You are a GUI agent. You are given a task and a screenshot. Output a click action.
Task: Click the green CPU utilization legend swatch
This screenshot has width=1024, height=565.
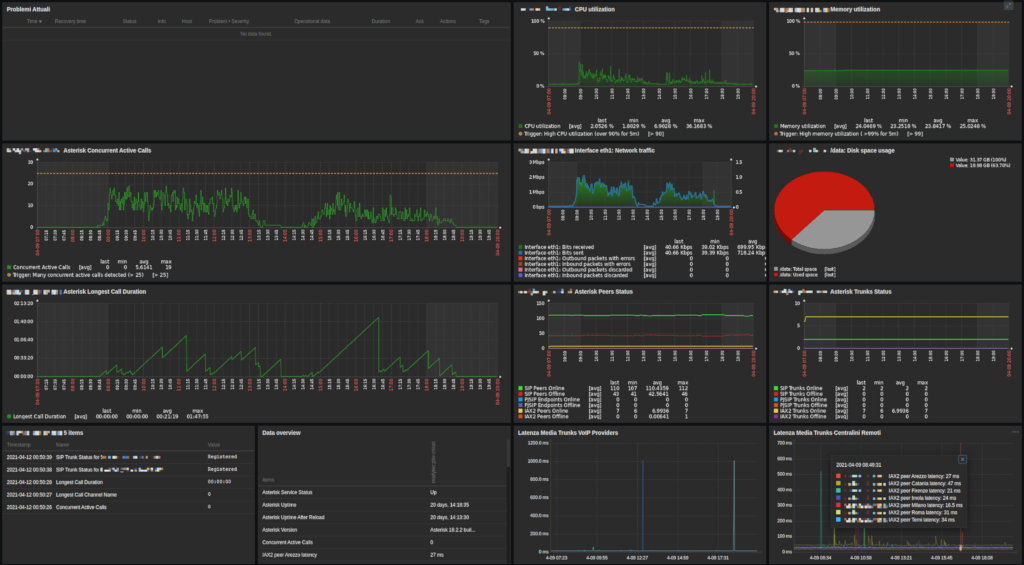(x=520, y=126)
